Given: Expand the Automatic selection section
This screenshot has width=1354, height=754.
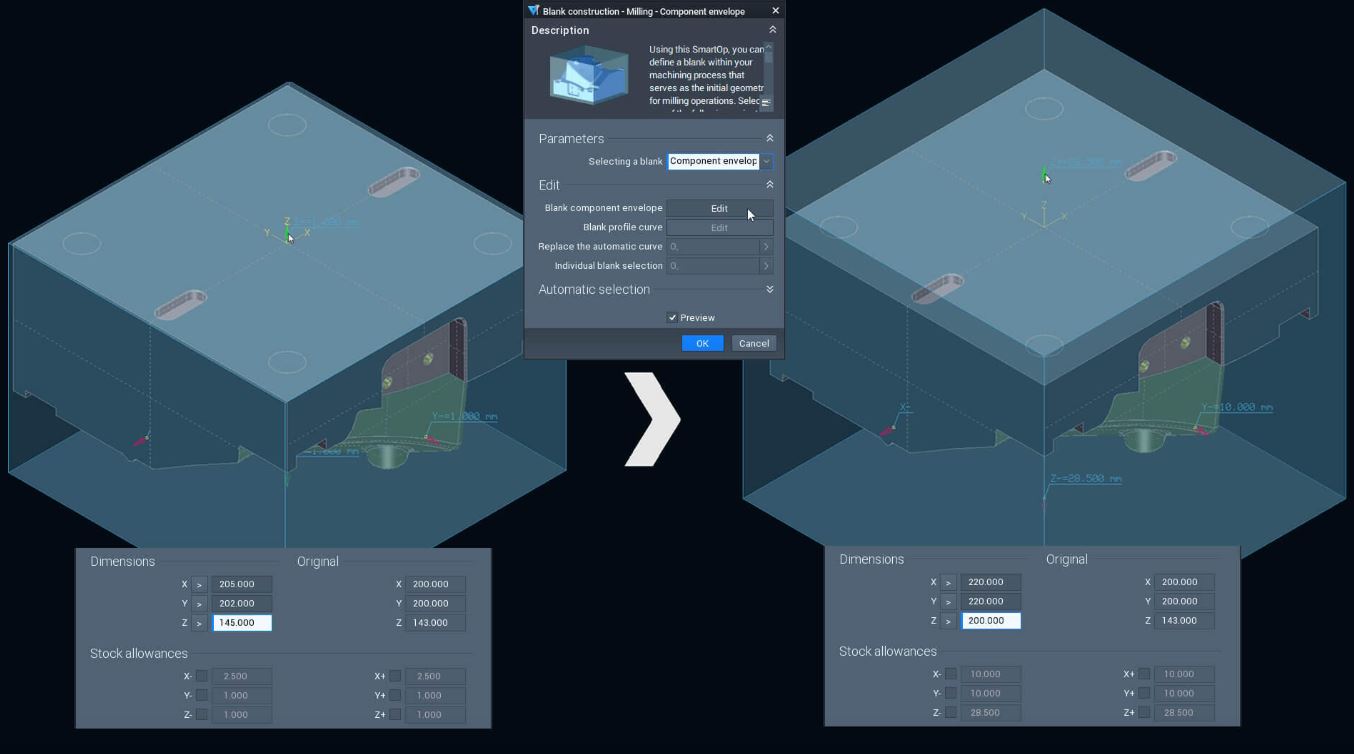Looking at the screenshot, I should click(769, 290).
